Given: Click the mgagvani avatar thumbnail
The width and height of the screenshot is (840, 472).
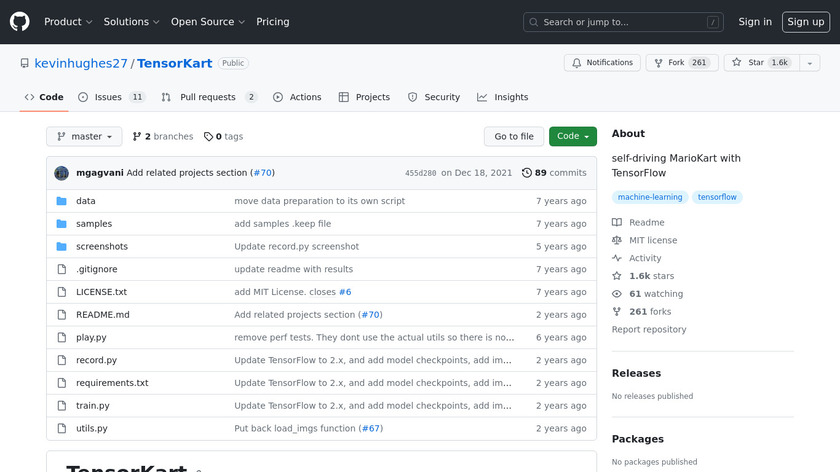Looking at the screenshot, I should [61, 173].
